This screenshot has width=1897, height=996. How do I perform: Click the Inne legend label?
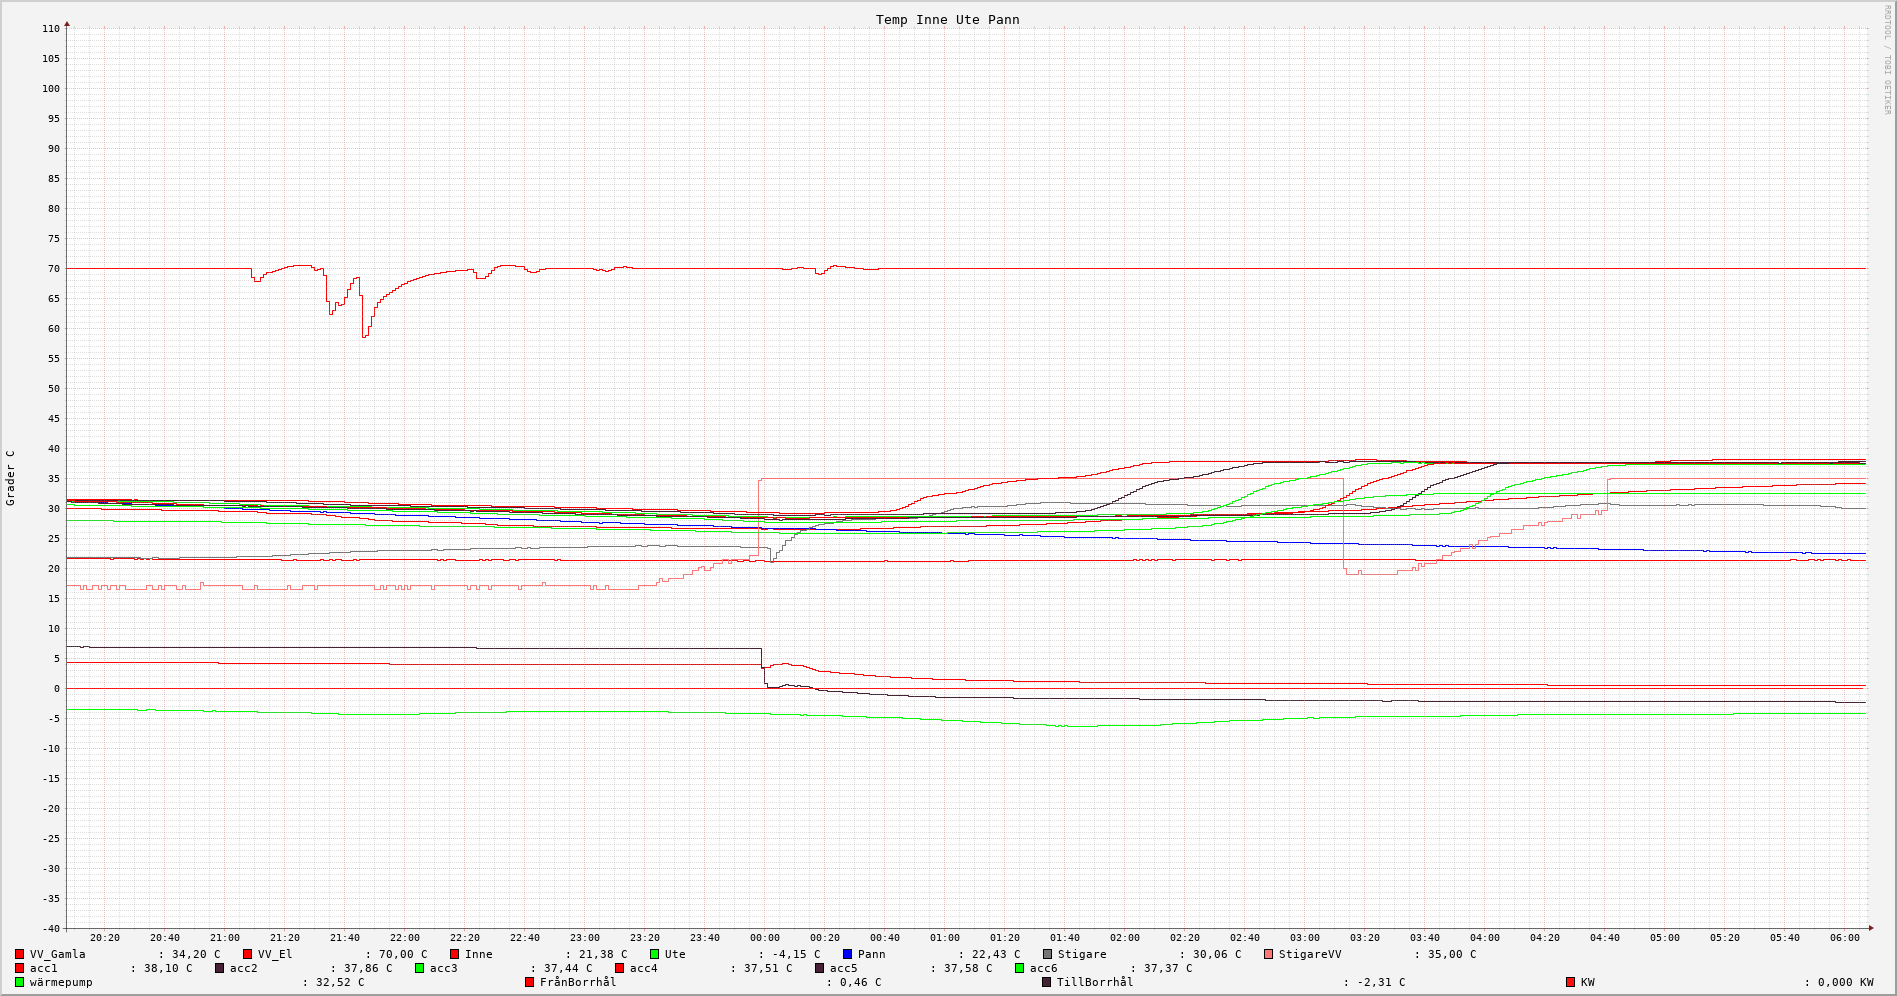click(x=478, y=954)
